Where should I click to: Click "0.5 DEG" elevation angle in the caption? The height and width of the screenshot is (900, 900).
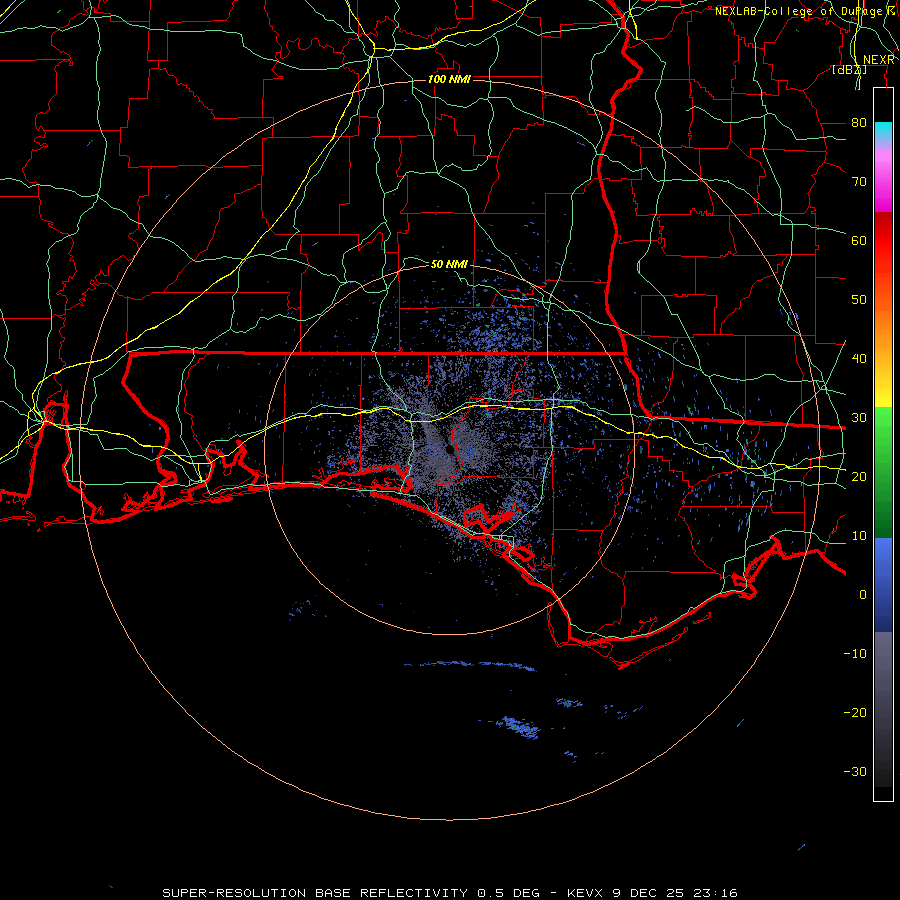[509, 893]
